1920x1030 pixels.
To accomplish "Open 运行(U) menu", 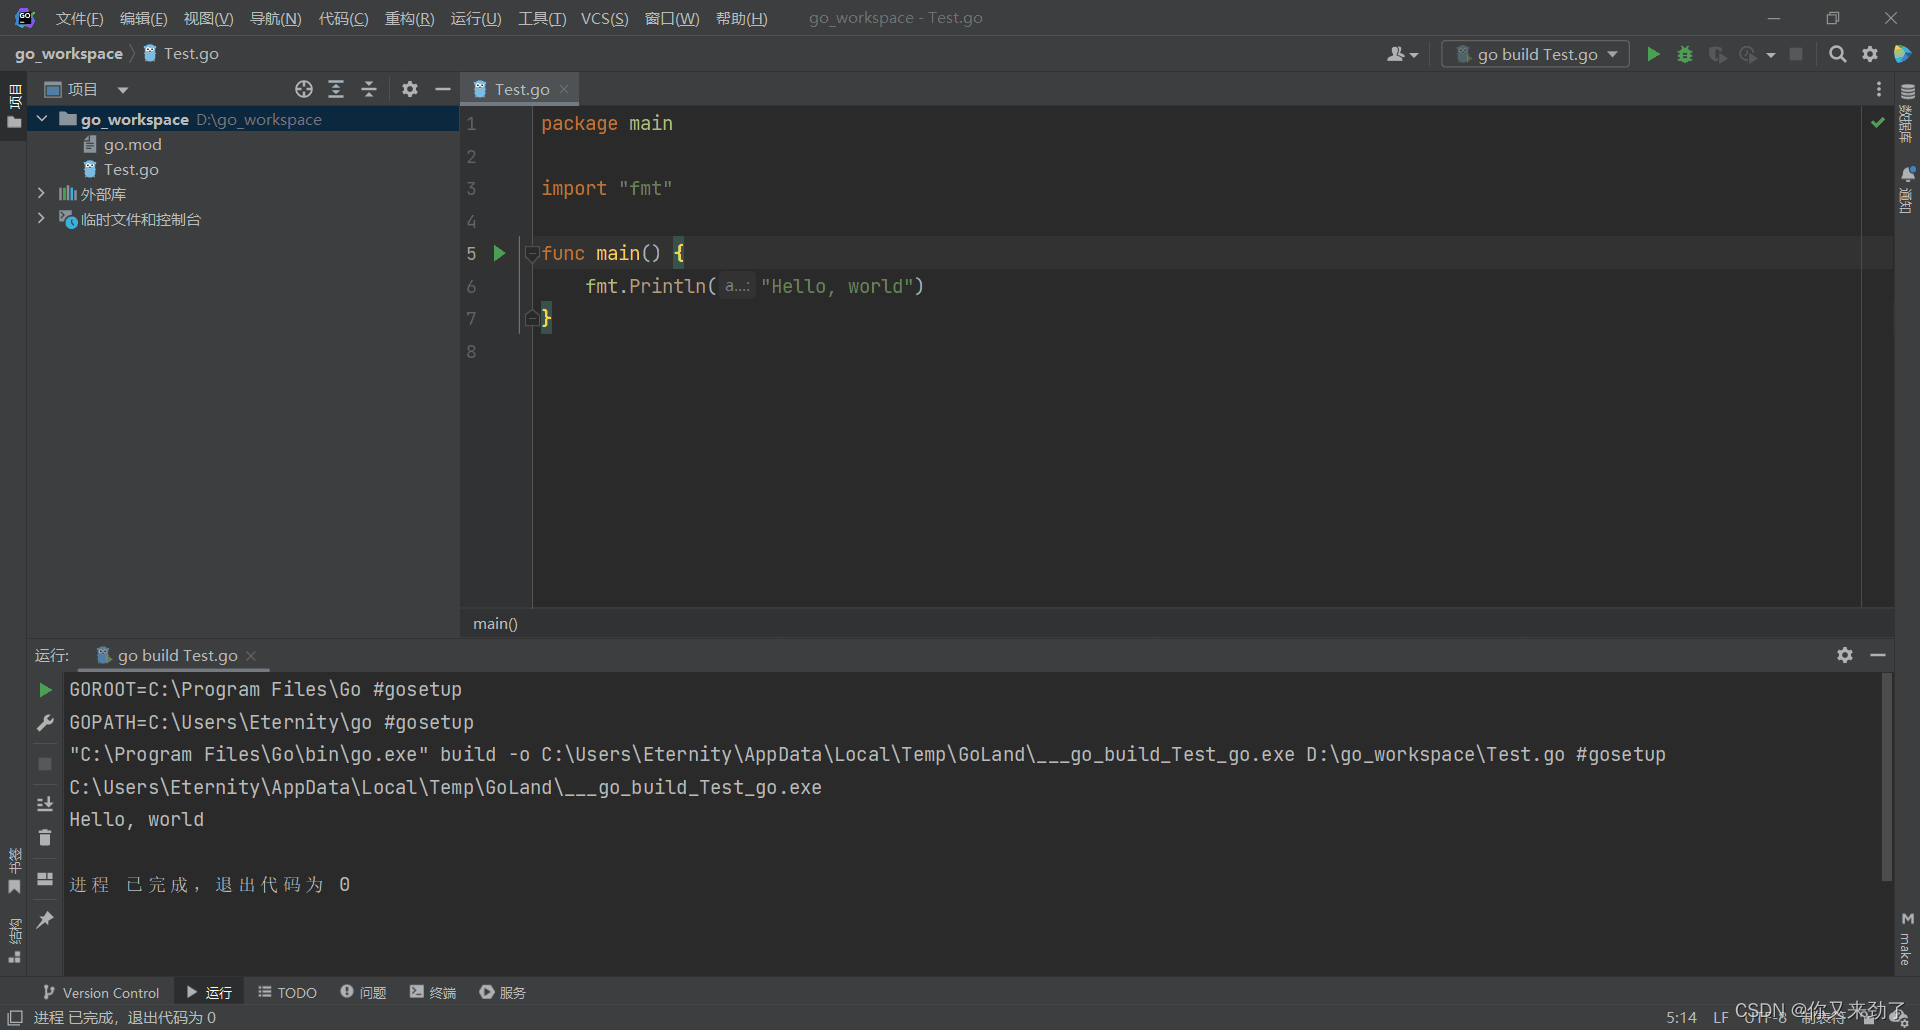I will click(476, 18).
